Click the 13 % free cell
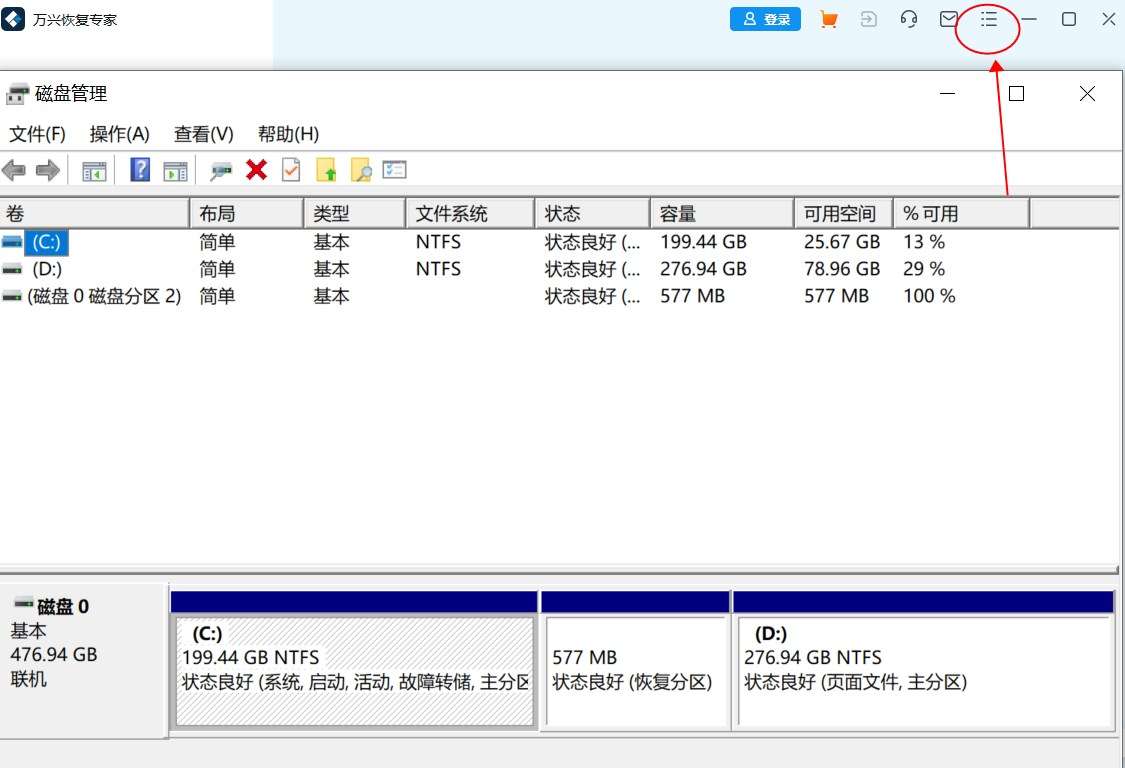The width and height of the screenshot is (1125, 768). click(x=924, y=242)
